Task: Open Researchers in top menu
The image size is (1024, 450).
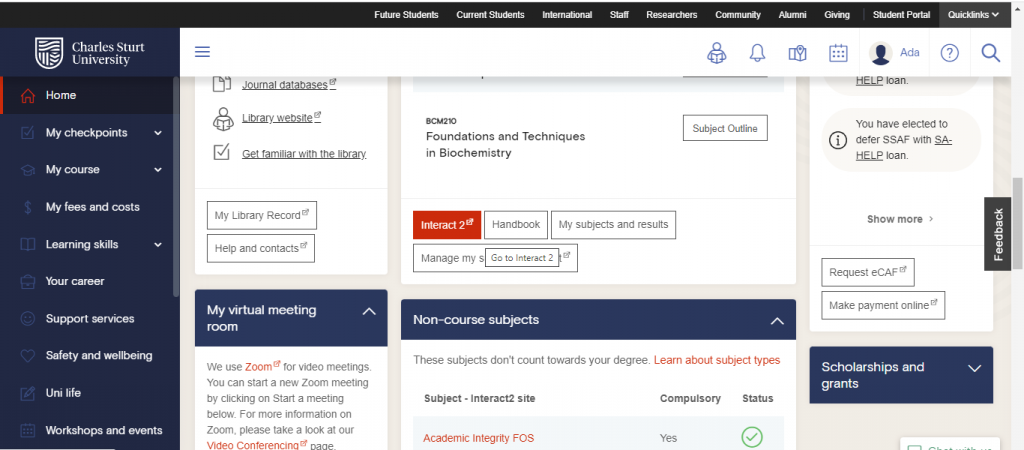Action: [671, 14]
